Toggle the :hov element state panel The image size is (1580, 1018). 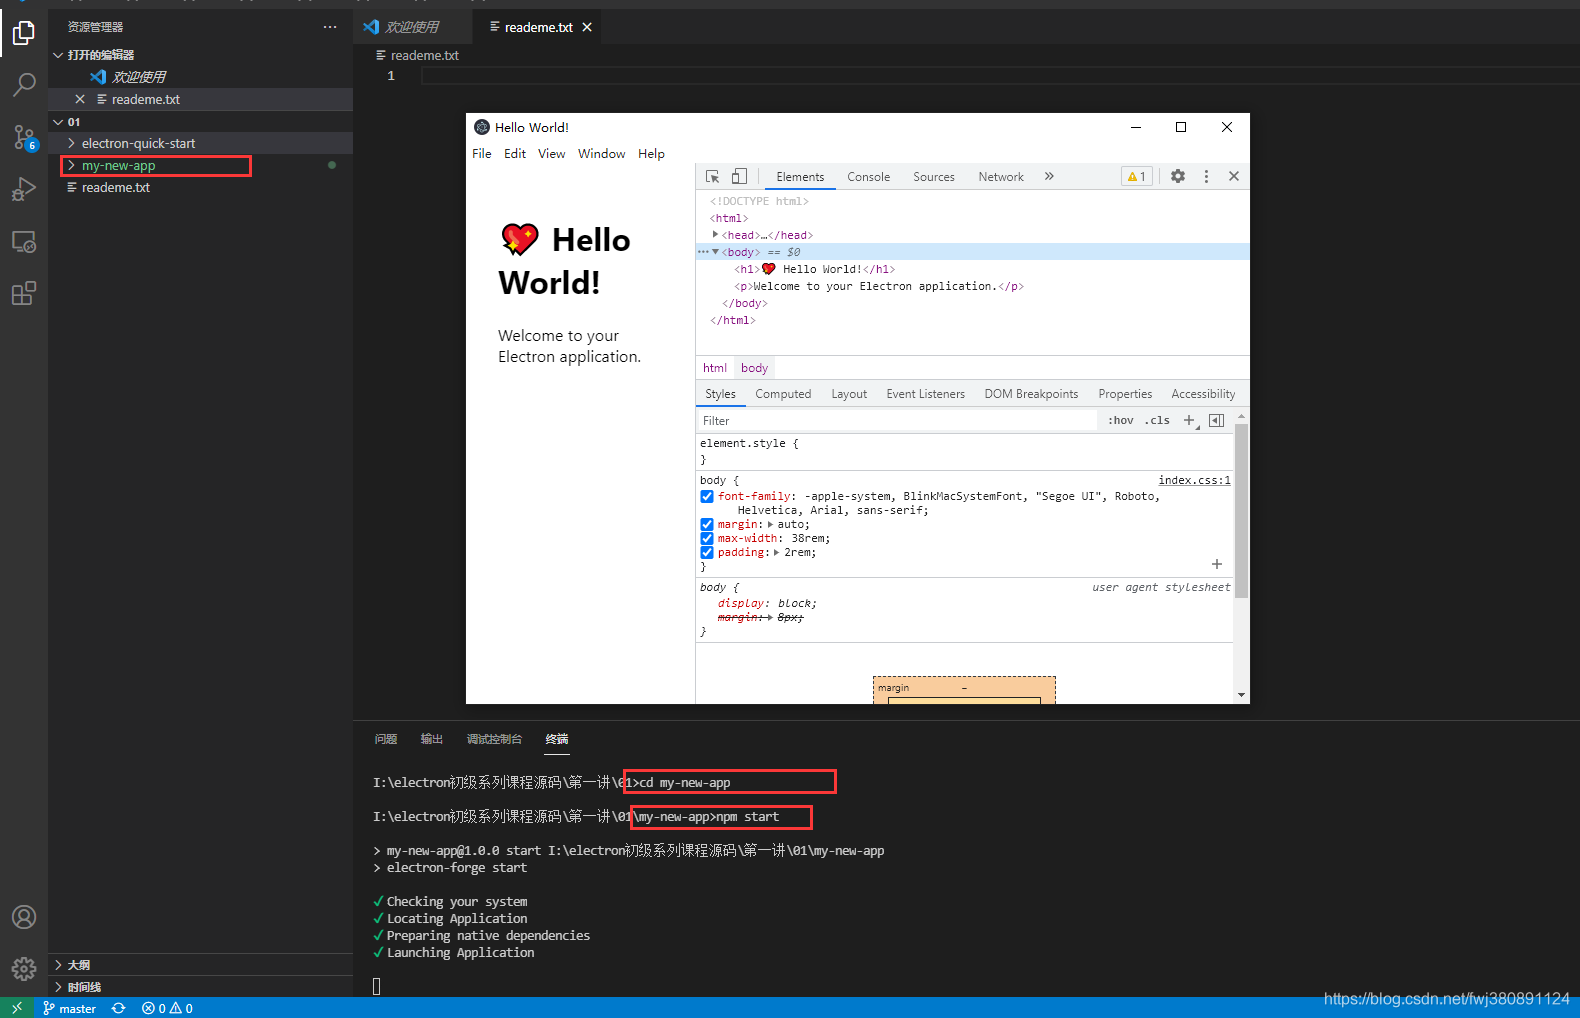point(1121,421)
